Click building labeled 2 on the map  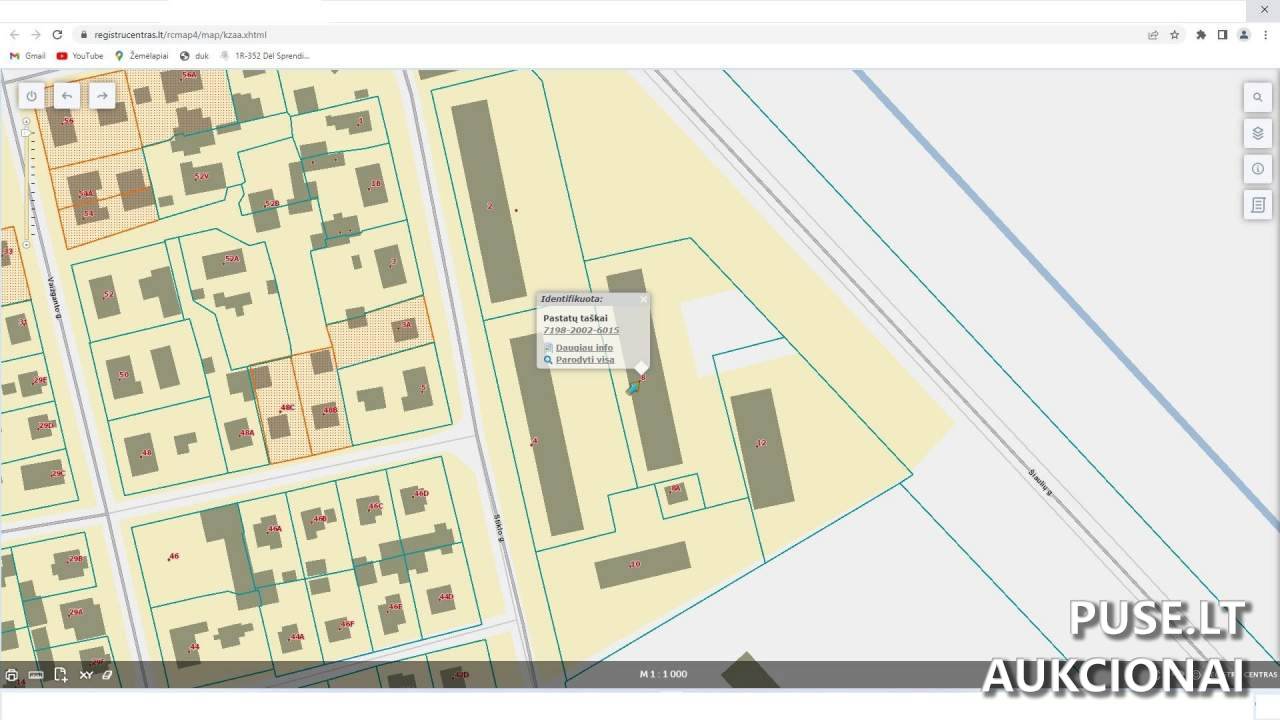point(489,203)
